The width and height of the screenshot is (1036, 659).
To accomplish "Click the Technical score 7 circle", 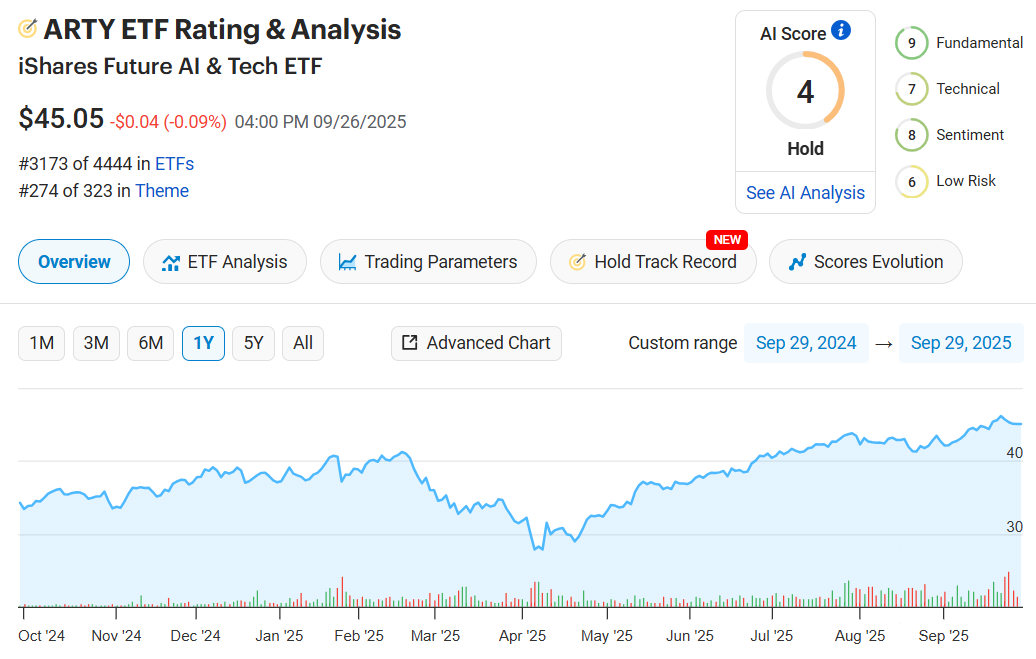I will pyautogui.click(x=911, y=89).
